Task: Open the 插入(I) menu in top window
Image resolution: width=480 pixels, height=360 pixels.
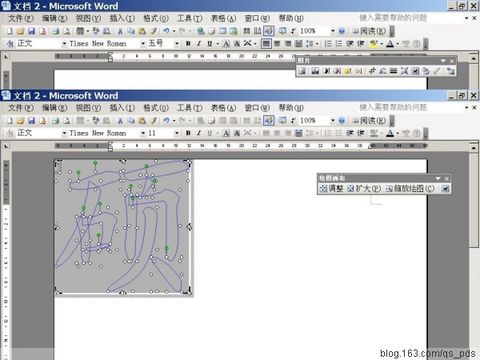Action: click(122, 18)
